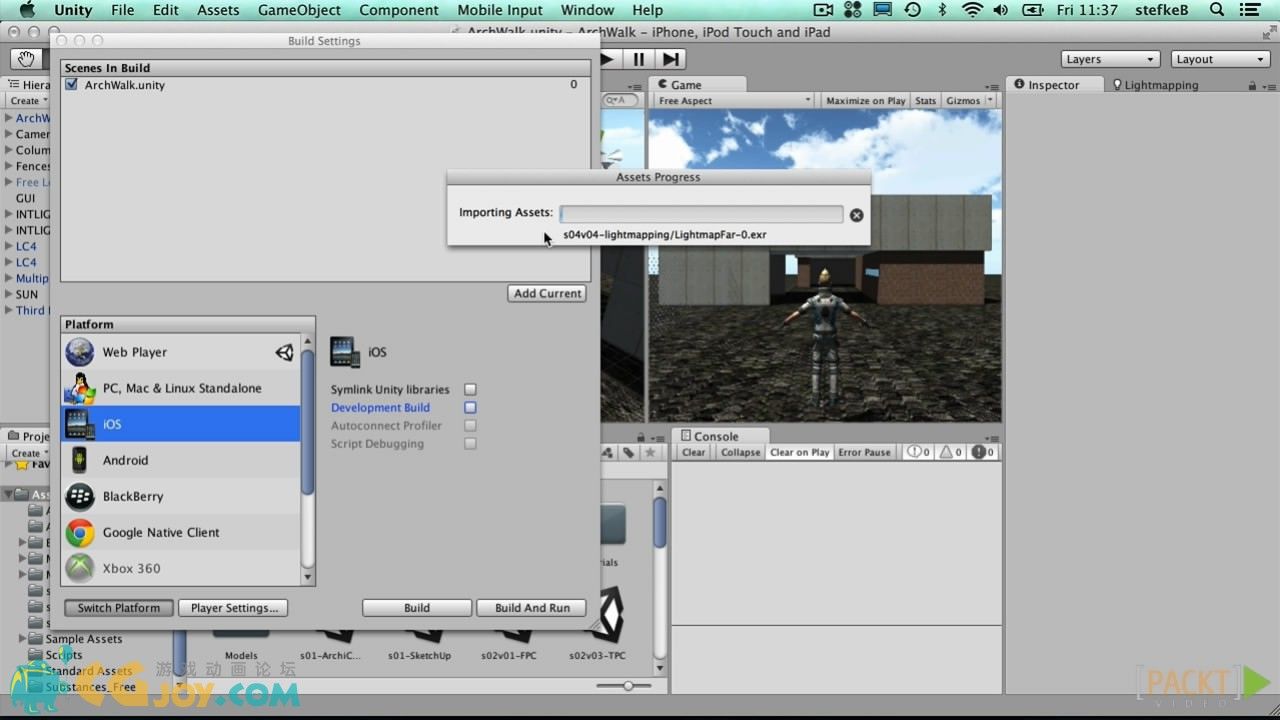Viewport: 1280px width, 720px height.
Task: Select the iOS platform row
Action: point(181,424)
